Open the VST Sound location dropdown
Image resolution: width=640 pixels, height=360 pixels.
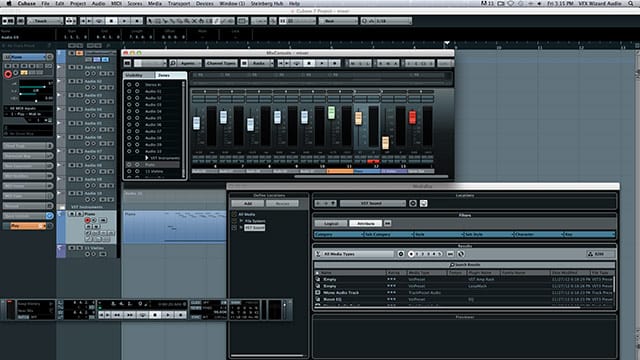(x=373, y=203)
